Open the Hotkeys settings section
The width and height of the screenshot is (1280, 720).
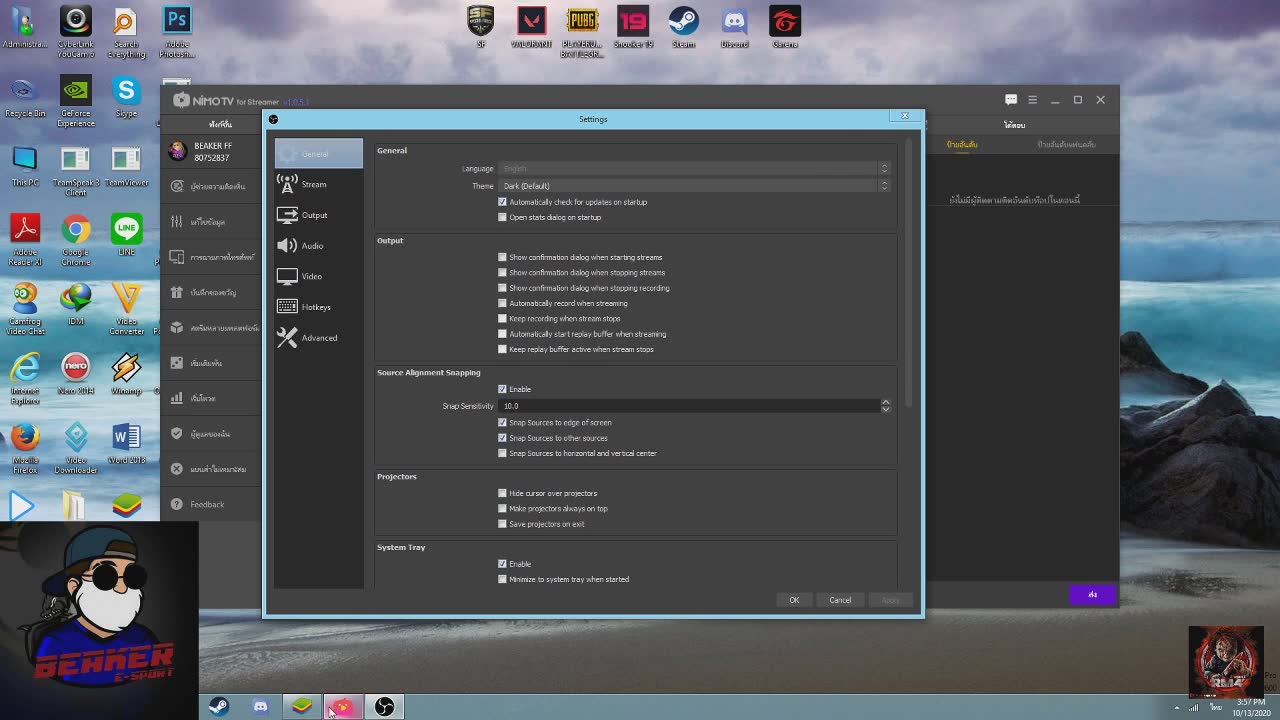tap(315, 307)
